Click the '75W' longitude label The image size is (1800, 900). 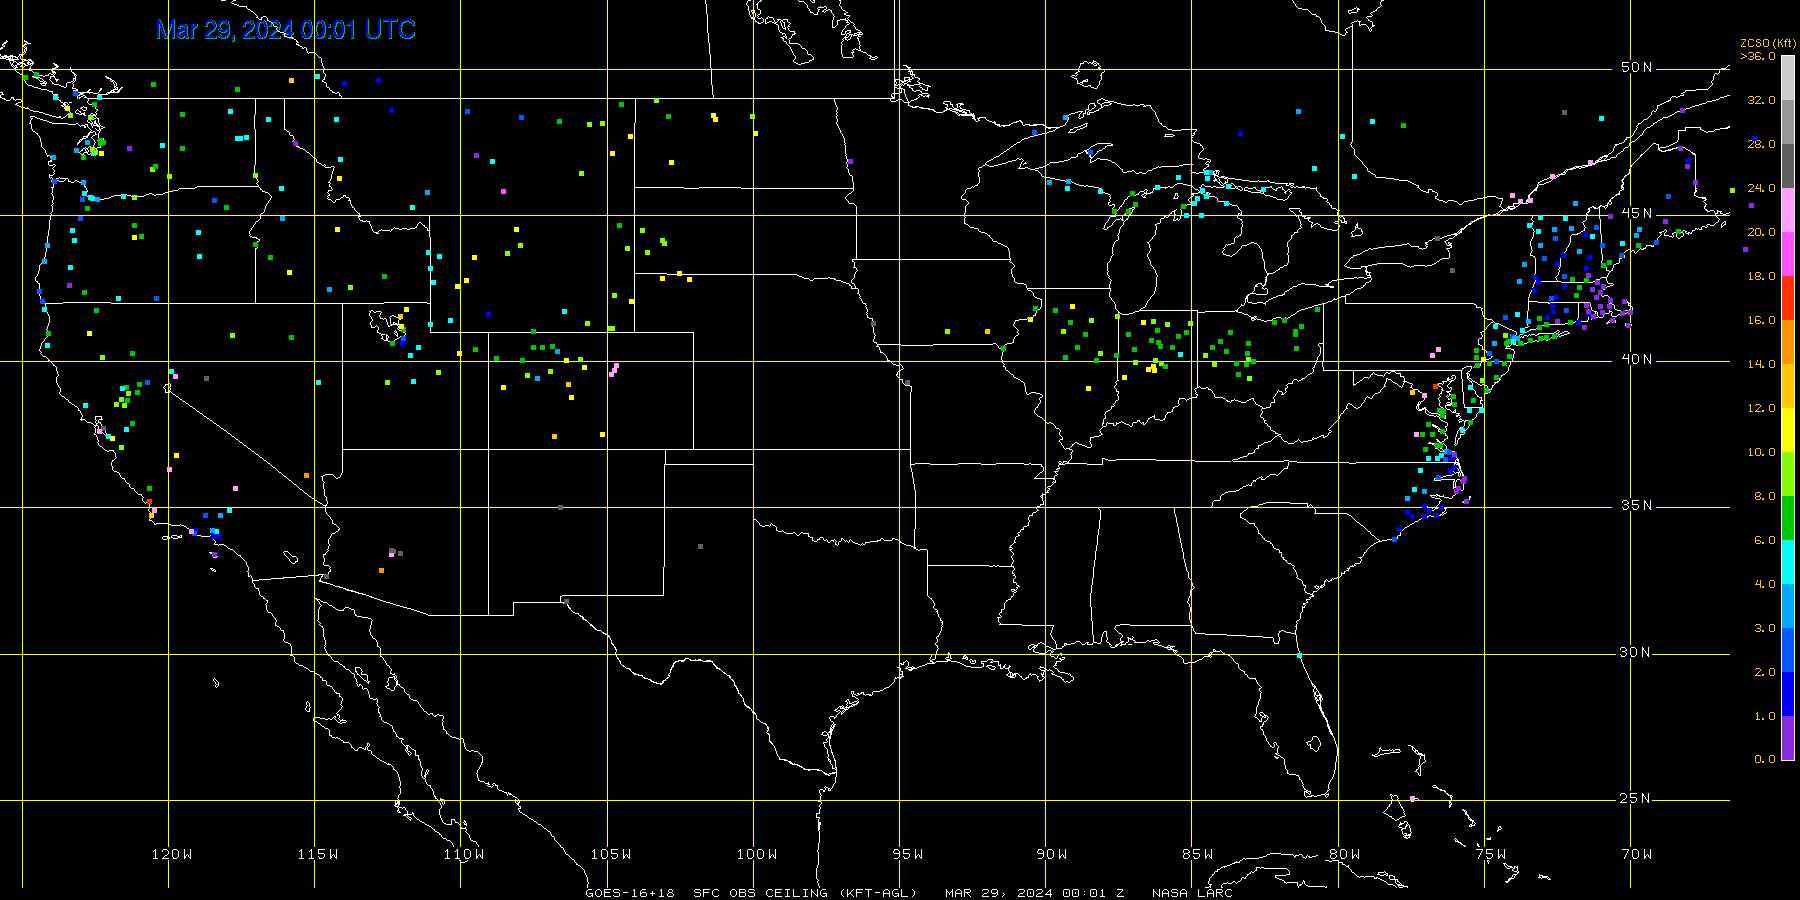pyautogui.click(x=1490, y=854)
